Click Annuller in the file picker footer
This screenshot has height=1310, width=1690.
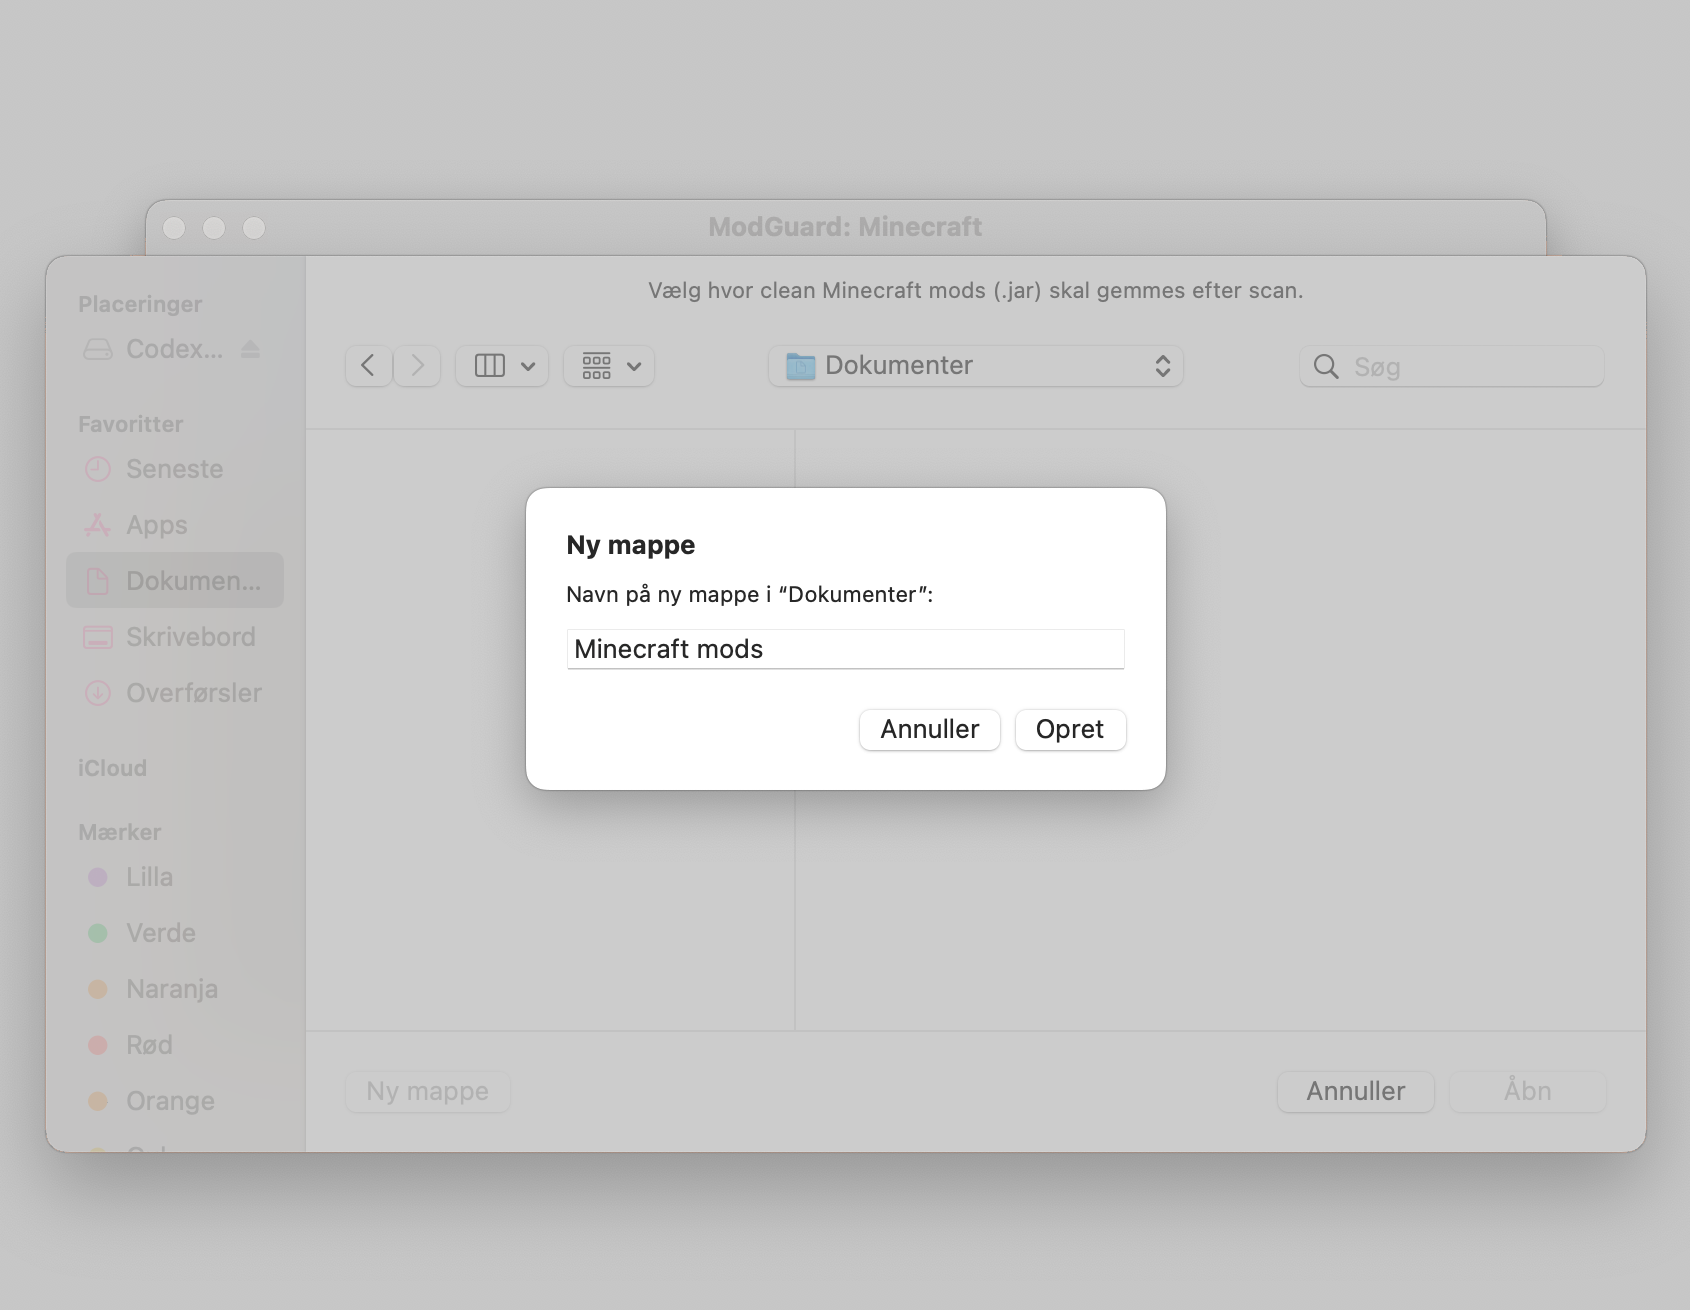[x=1356, y=1091]
